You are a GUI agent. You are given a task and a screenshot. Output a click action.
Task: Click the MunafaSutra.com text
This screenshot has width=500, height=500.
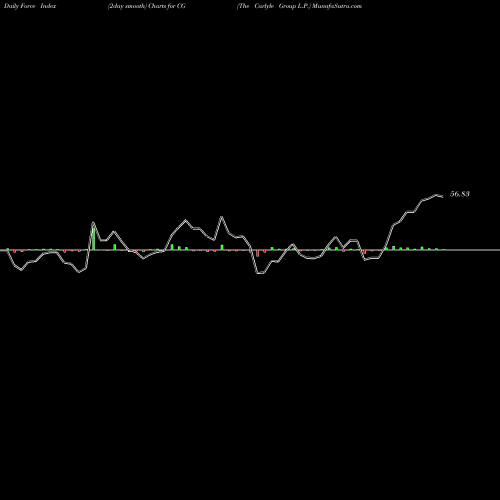click(x=337, y=6)
